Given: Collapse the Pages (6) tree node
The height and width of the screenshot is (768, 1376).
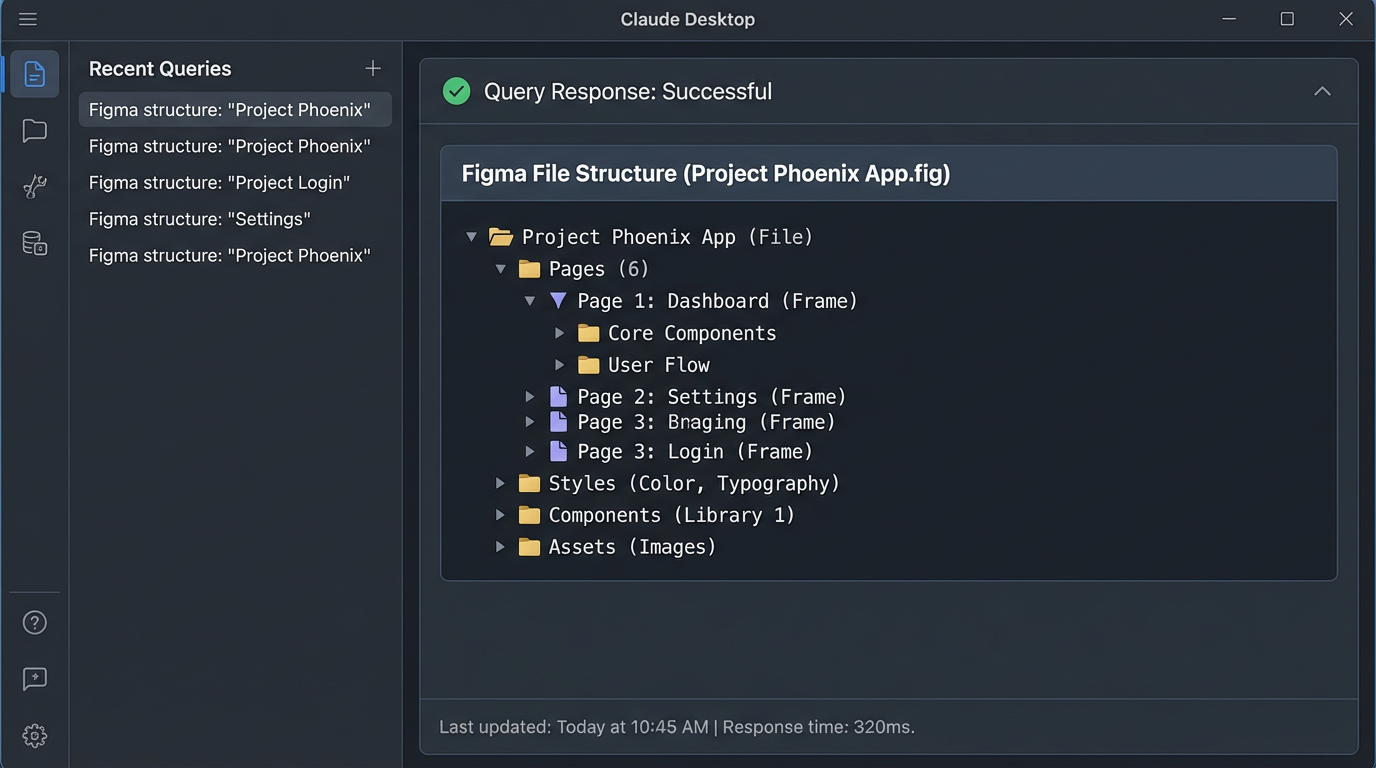Looking at the screenshot, I should (500, 268).
